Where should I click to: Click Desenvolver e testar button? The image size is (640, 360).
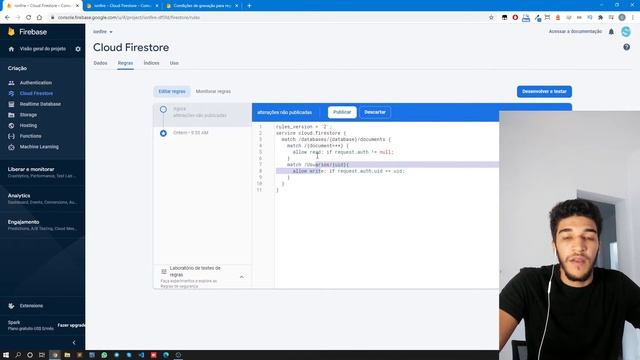click(x=544, y=91)
